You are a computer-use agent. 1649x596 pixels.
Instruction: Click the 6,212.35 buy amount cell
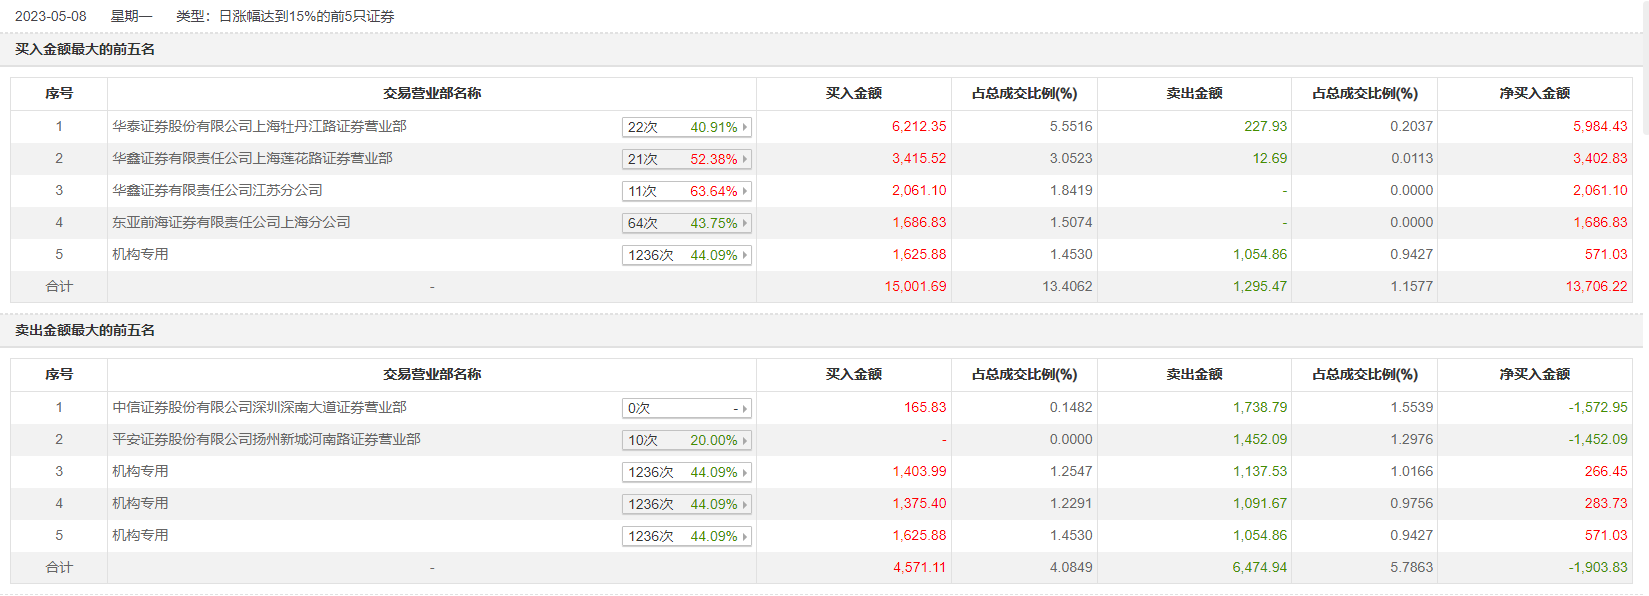point(918,126)
